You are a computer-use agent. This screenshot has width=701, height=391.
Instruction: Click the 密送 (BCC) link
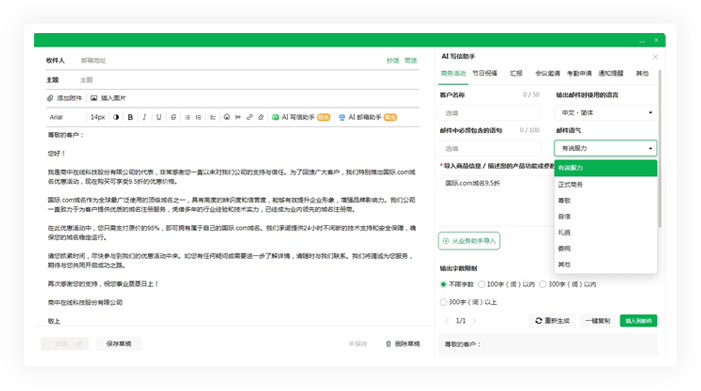click(410, 60)
